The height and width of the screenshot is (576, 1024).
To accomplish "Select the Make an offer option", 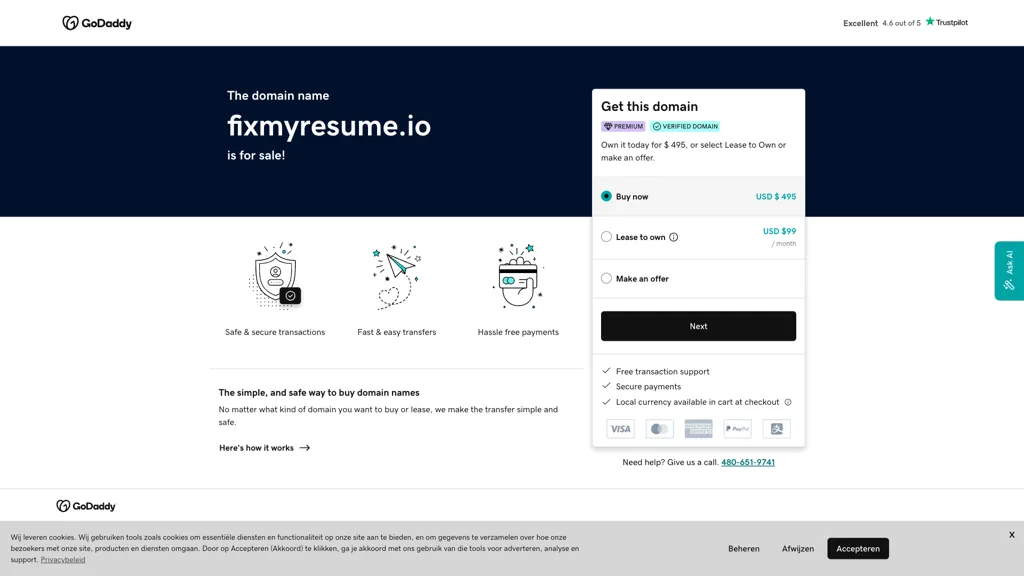I will [606, 278].
